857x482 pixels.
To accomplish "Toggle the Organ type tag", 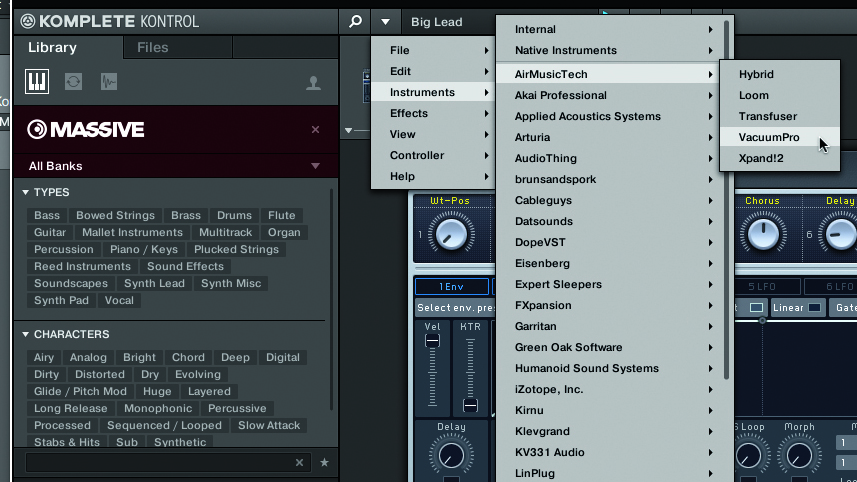I will coord(284,232).
